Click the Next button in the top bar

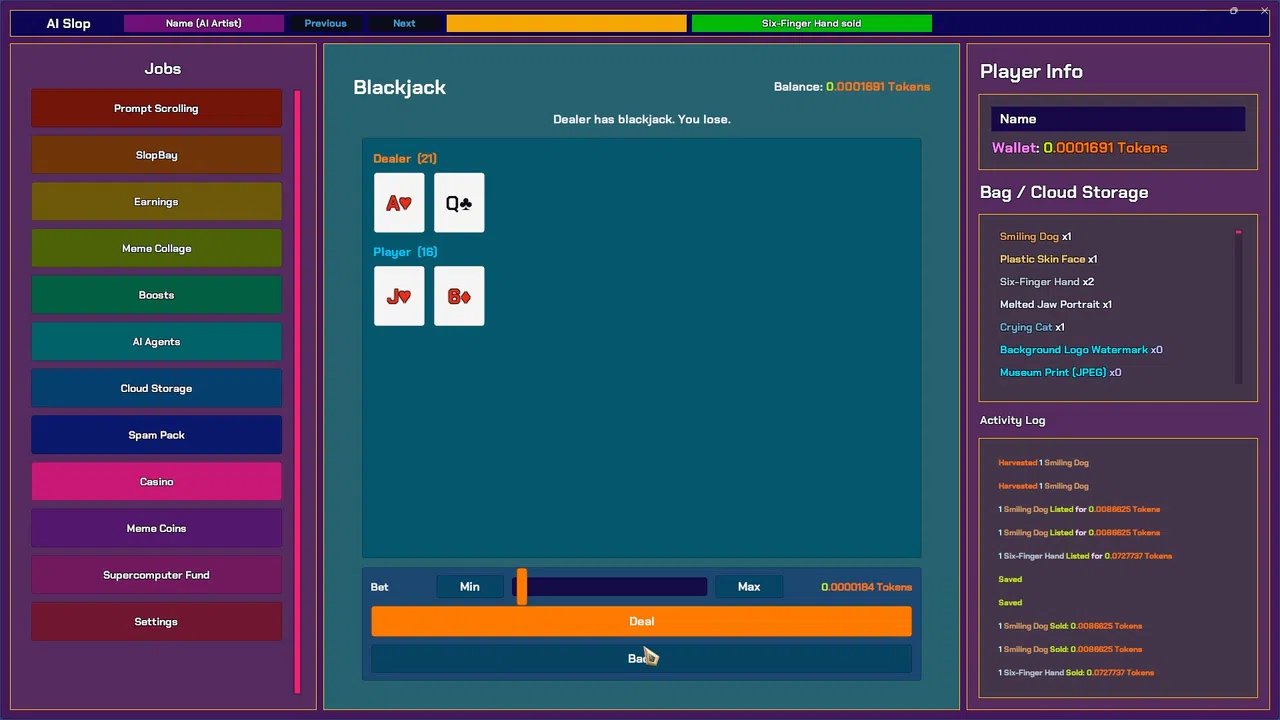coord(404,23)
